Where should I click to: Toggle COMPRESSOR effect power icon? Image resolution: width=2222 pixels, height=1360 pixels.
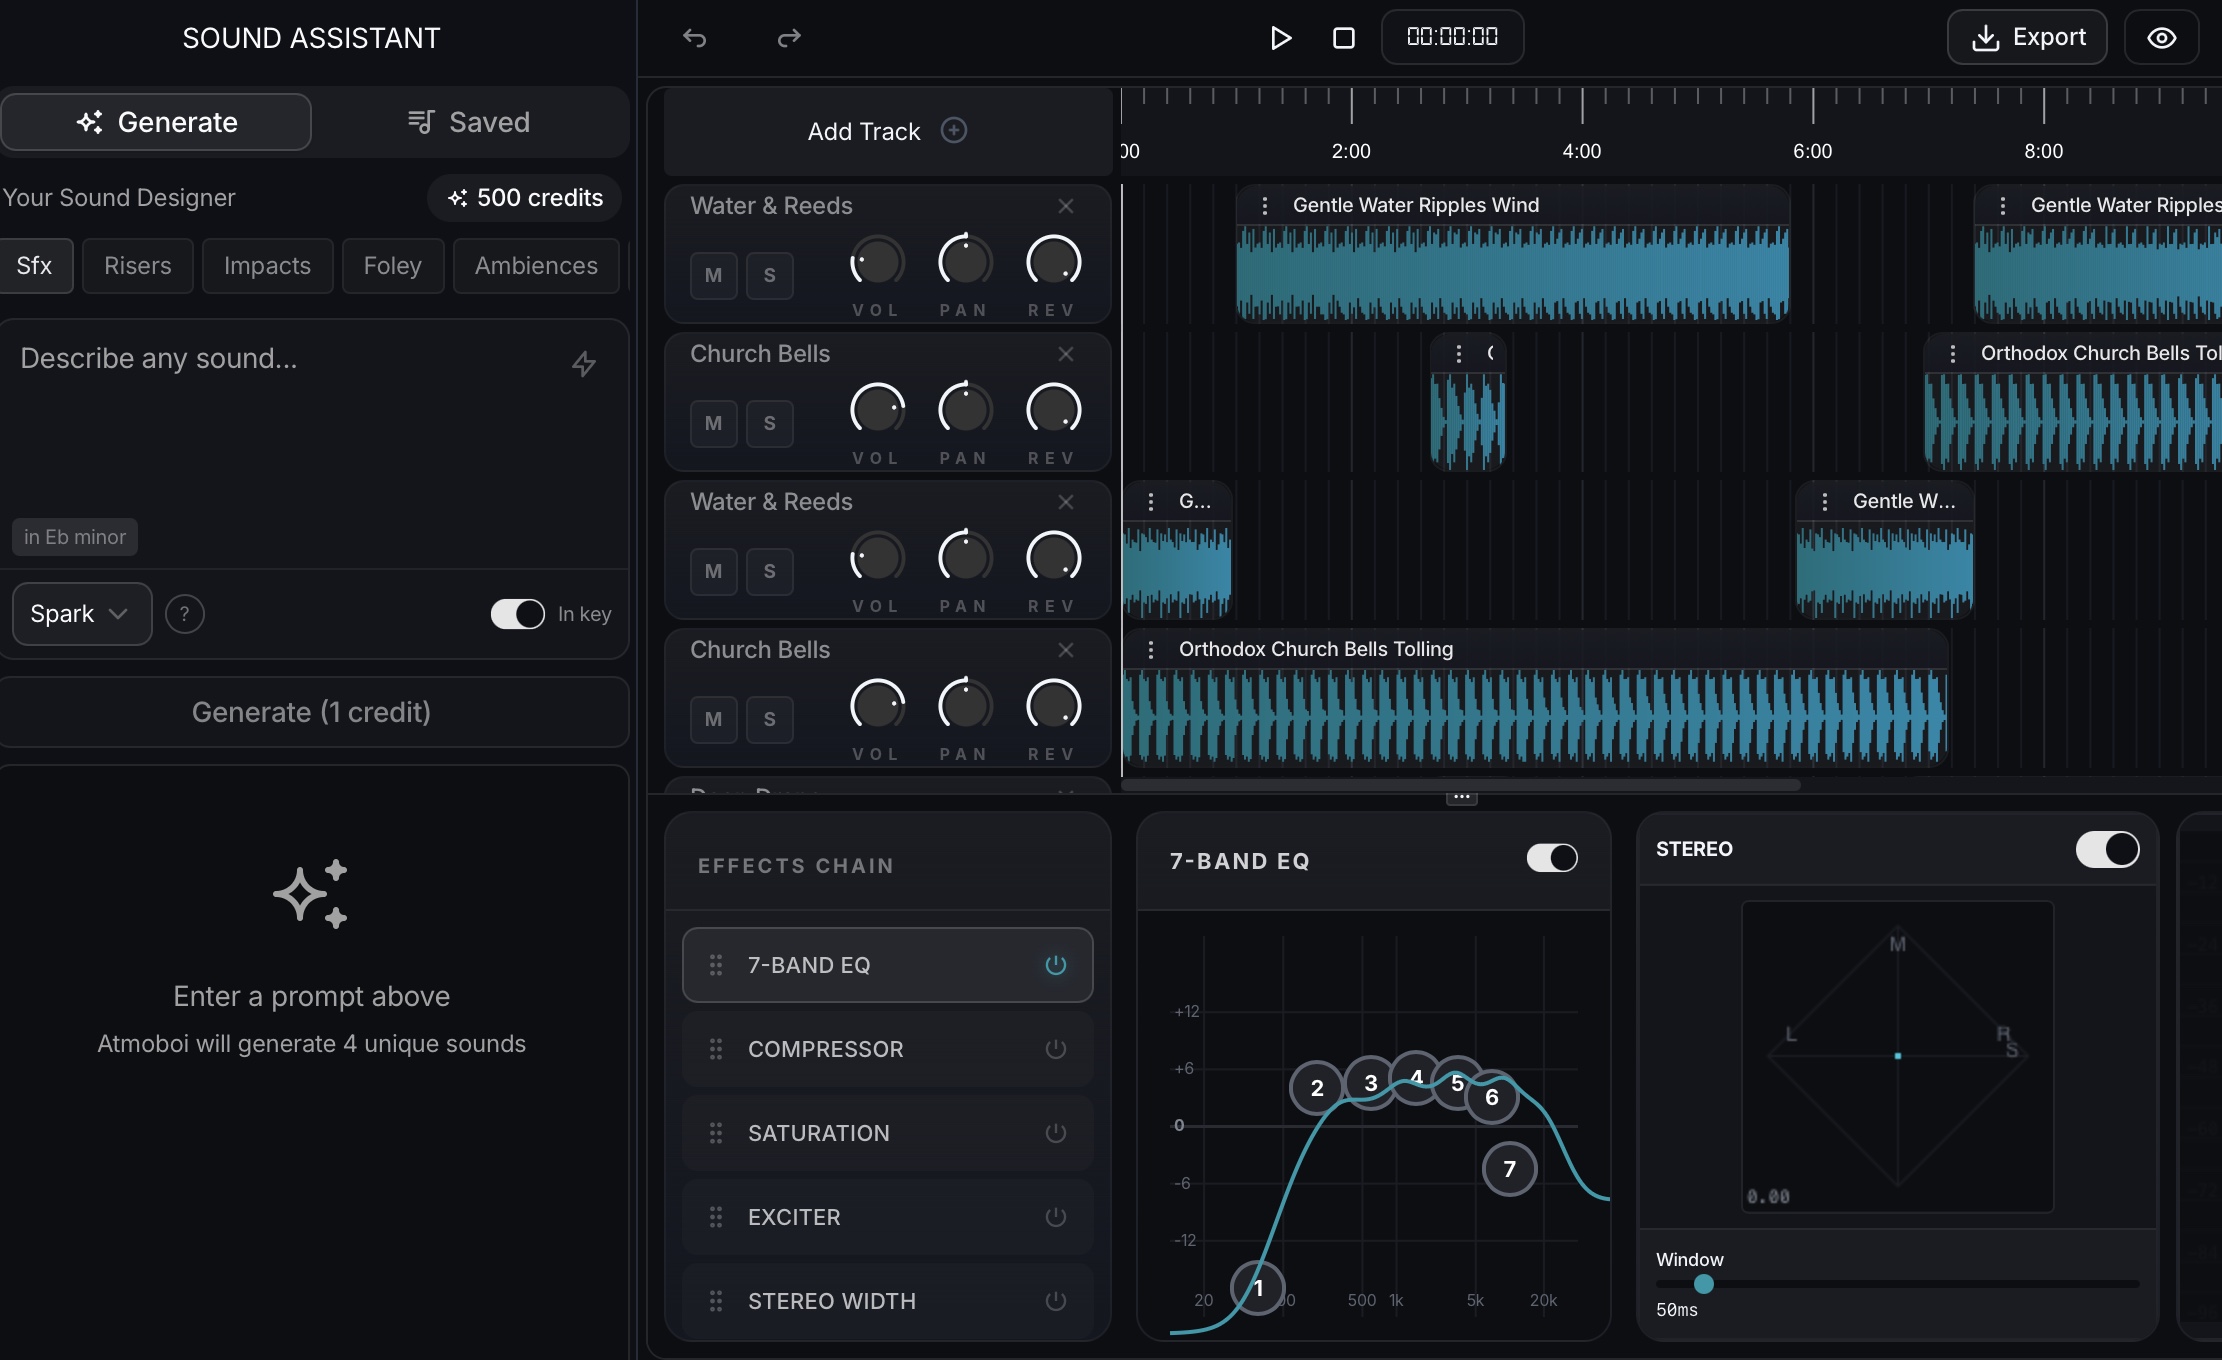1056,1049
